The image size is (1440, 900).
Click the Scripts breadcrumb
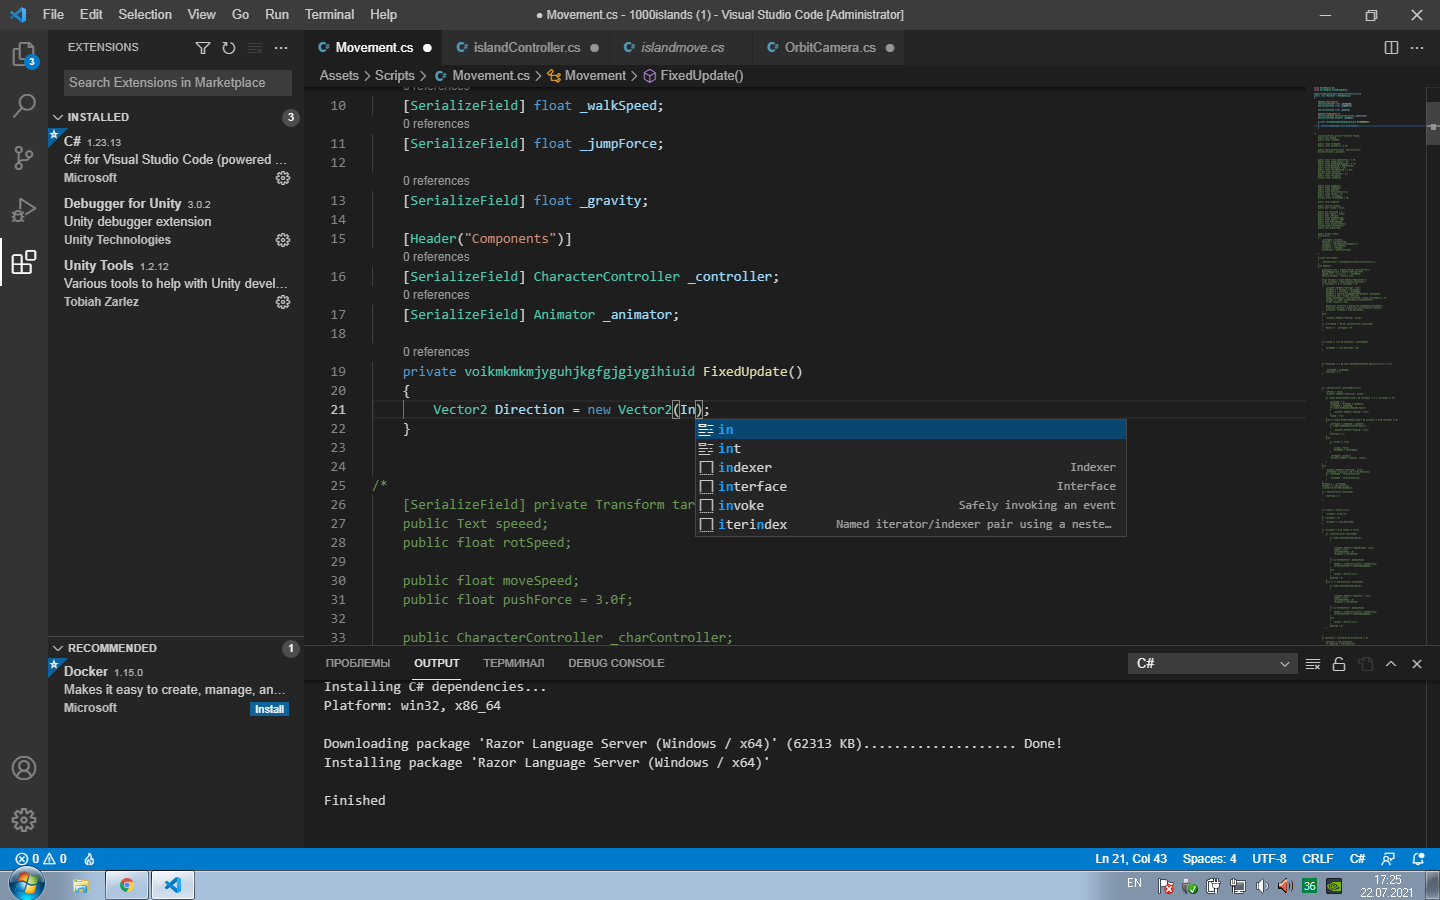[x=394, y=76]
